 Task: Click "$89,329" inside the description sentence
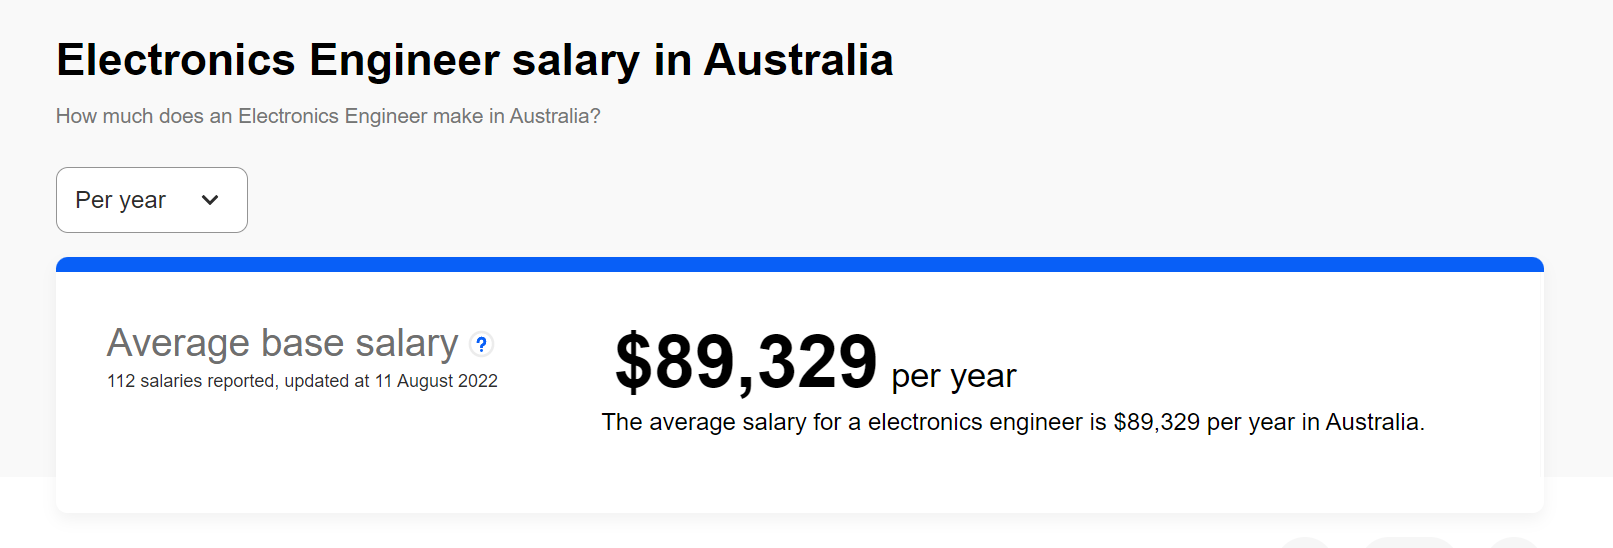(1156, 422)
